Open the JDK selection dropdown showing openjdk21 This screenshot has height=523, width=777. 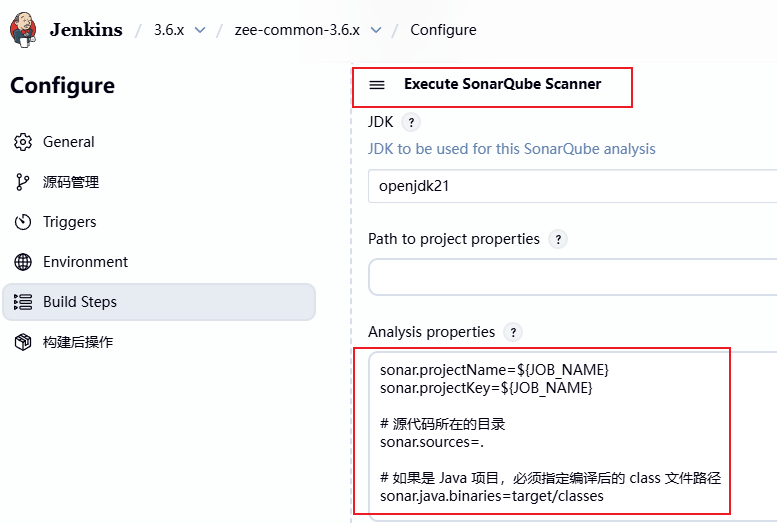[570, 186]
